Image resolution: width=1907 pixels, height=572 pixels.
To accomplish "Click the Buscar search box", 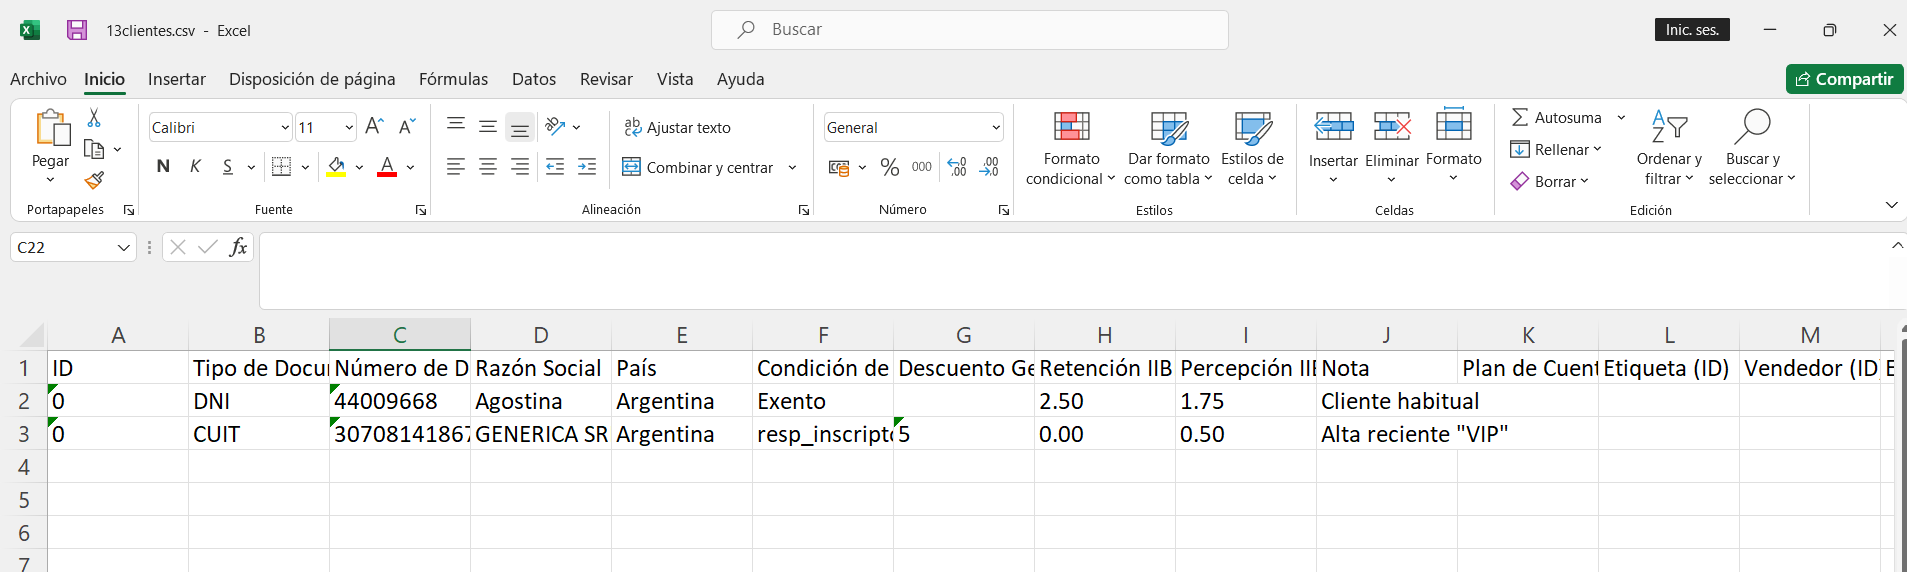I will pos(969,30).
